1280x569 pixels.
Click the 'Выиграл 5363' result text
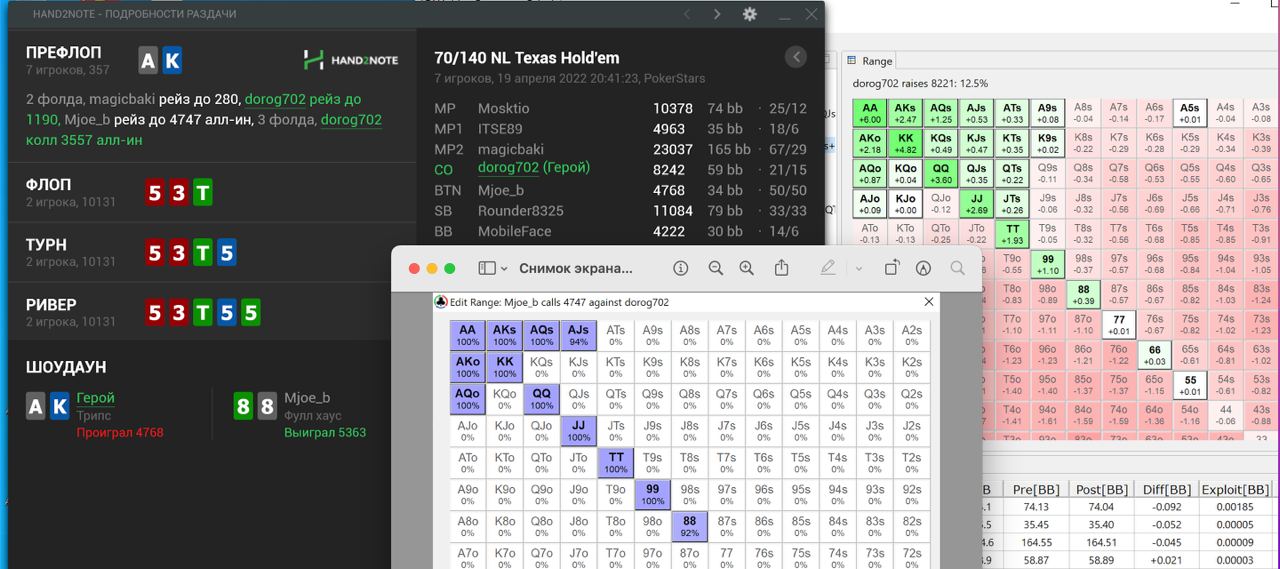[325, 433]
